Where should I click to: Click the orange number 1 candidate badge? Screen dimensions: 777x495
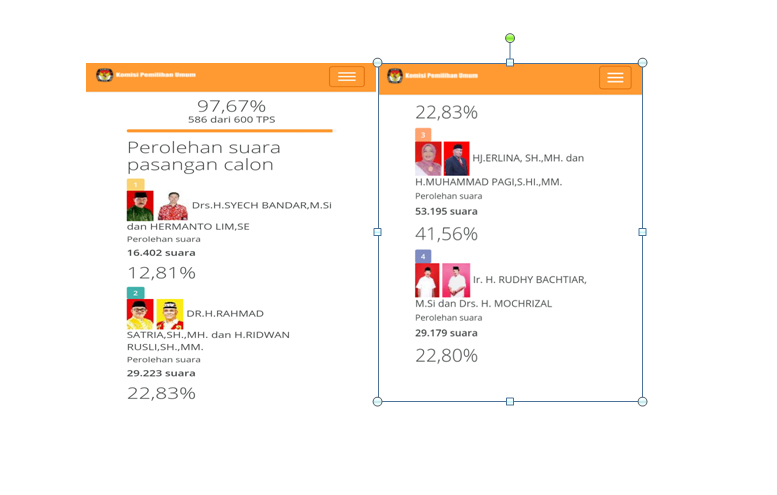[x=135, y=184]
